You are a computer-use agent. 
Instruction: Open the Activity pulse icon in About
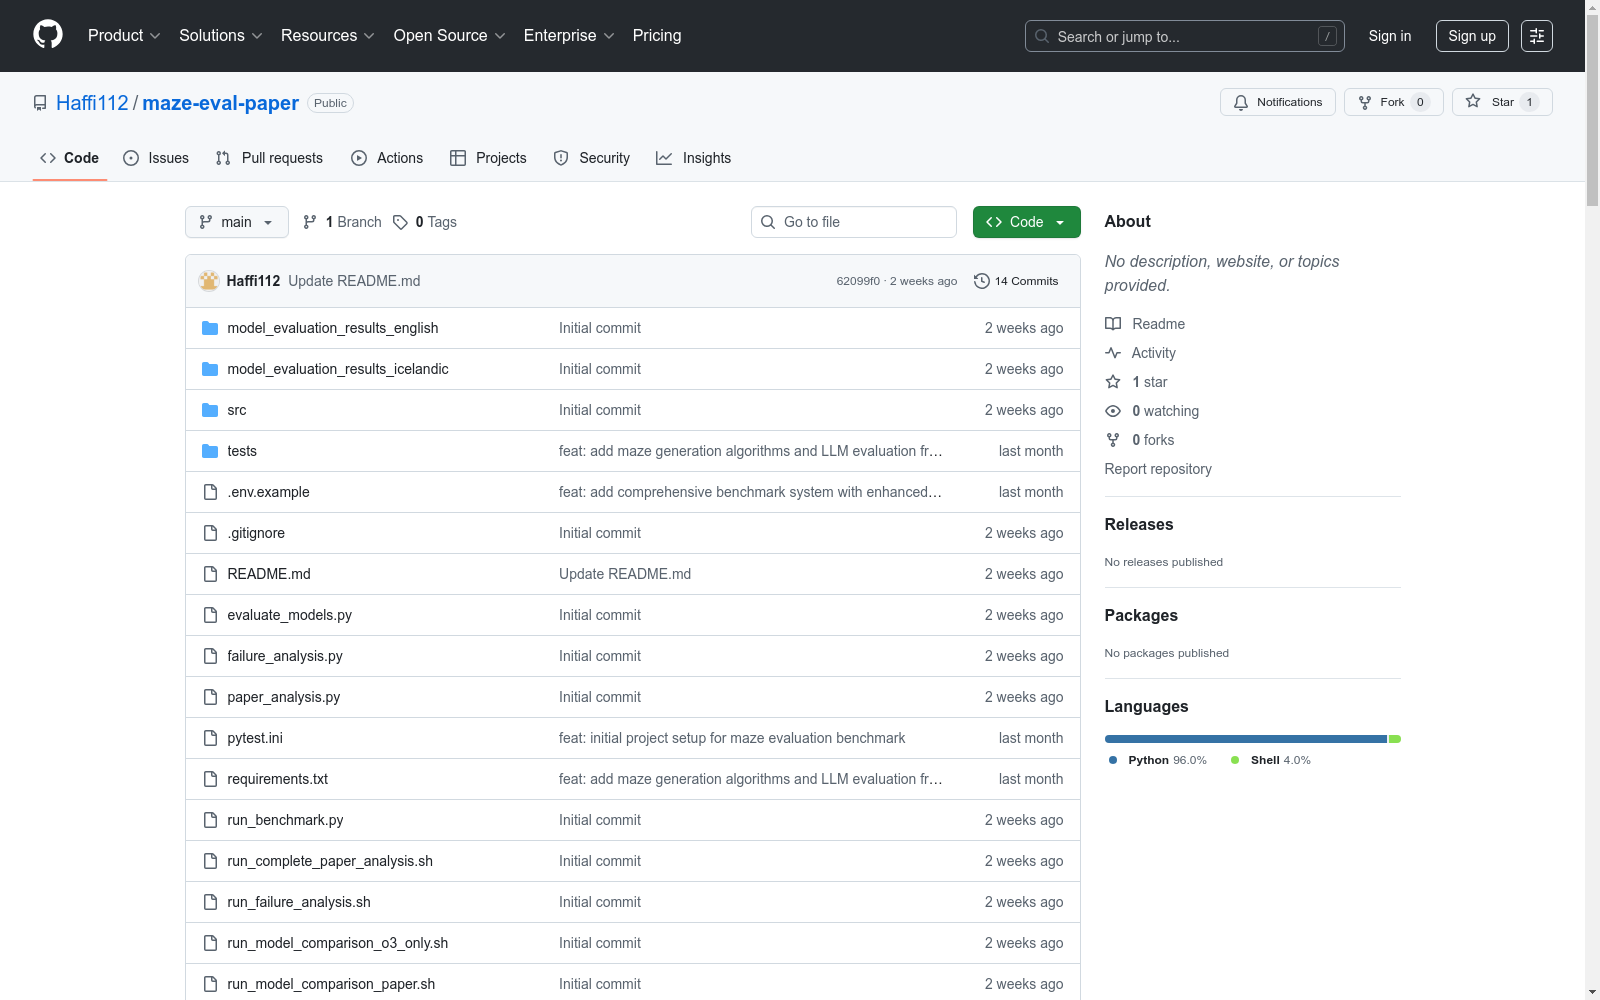tap(1113, 353)
